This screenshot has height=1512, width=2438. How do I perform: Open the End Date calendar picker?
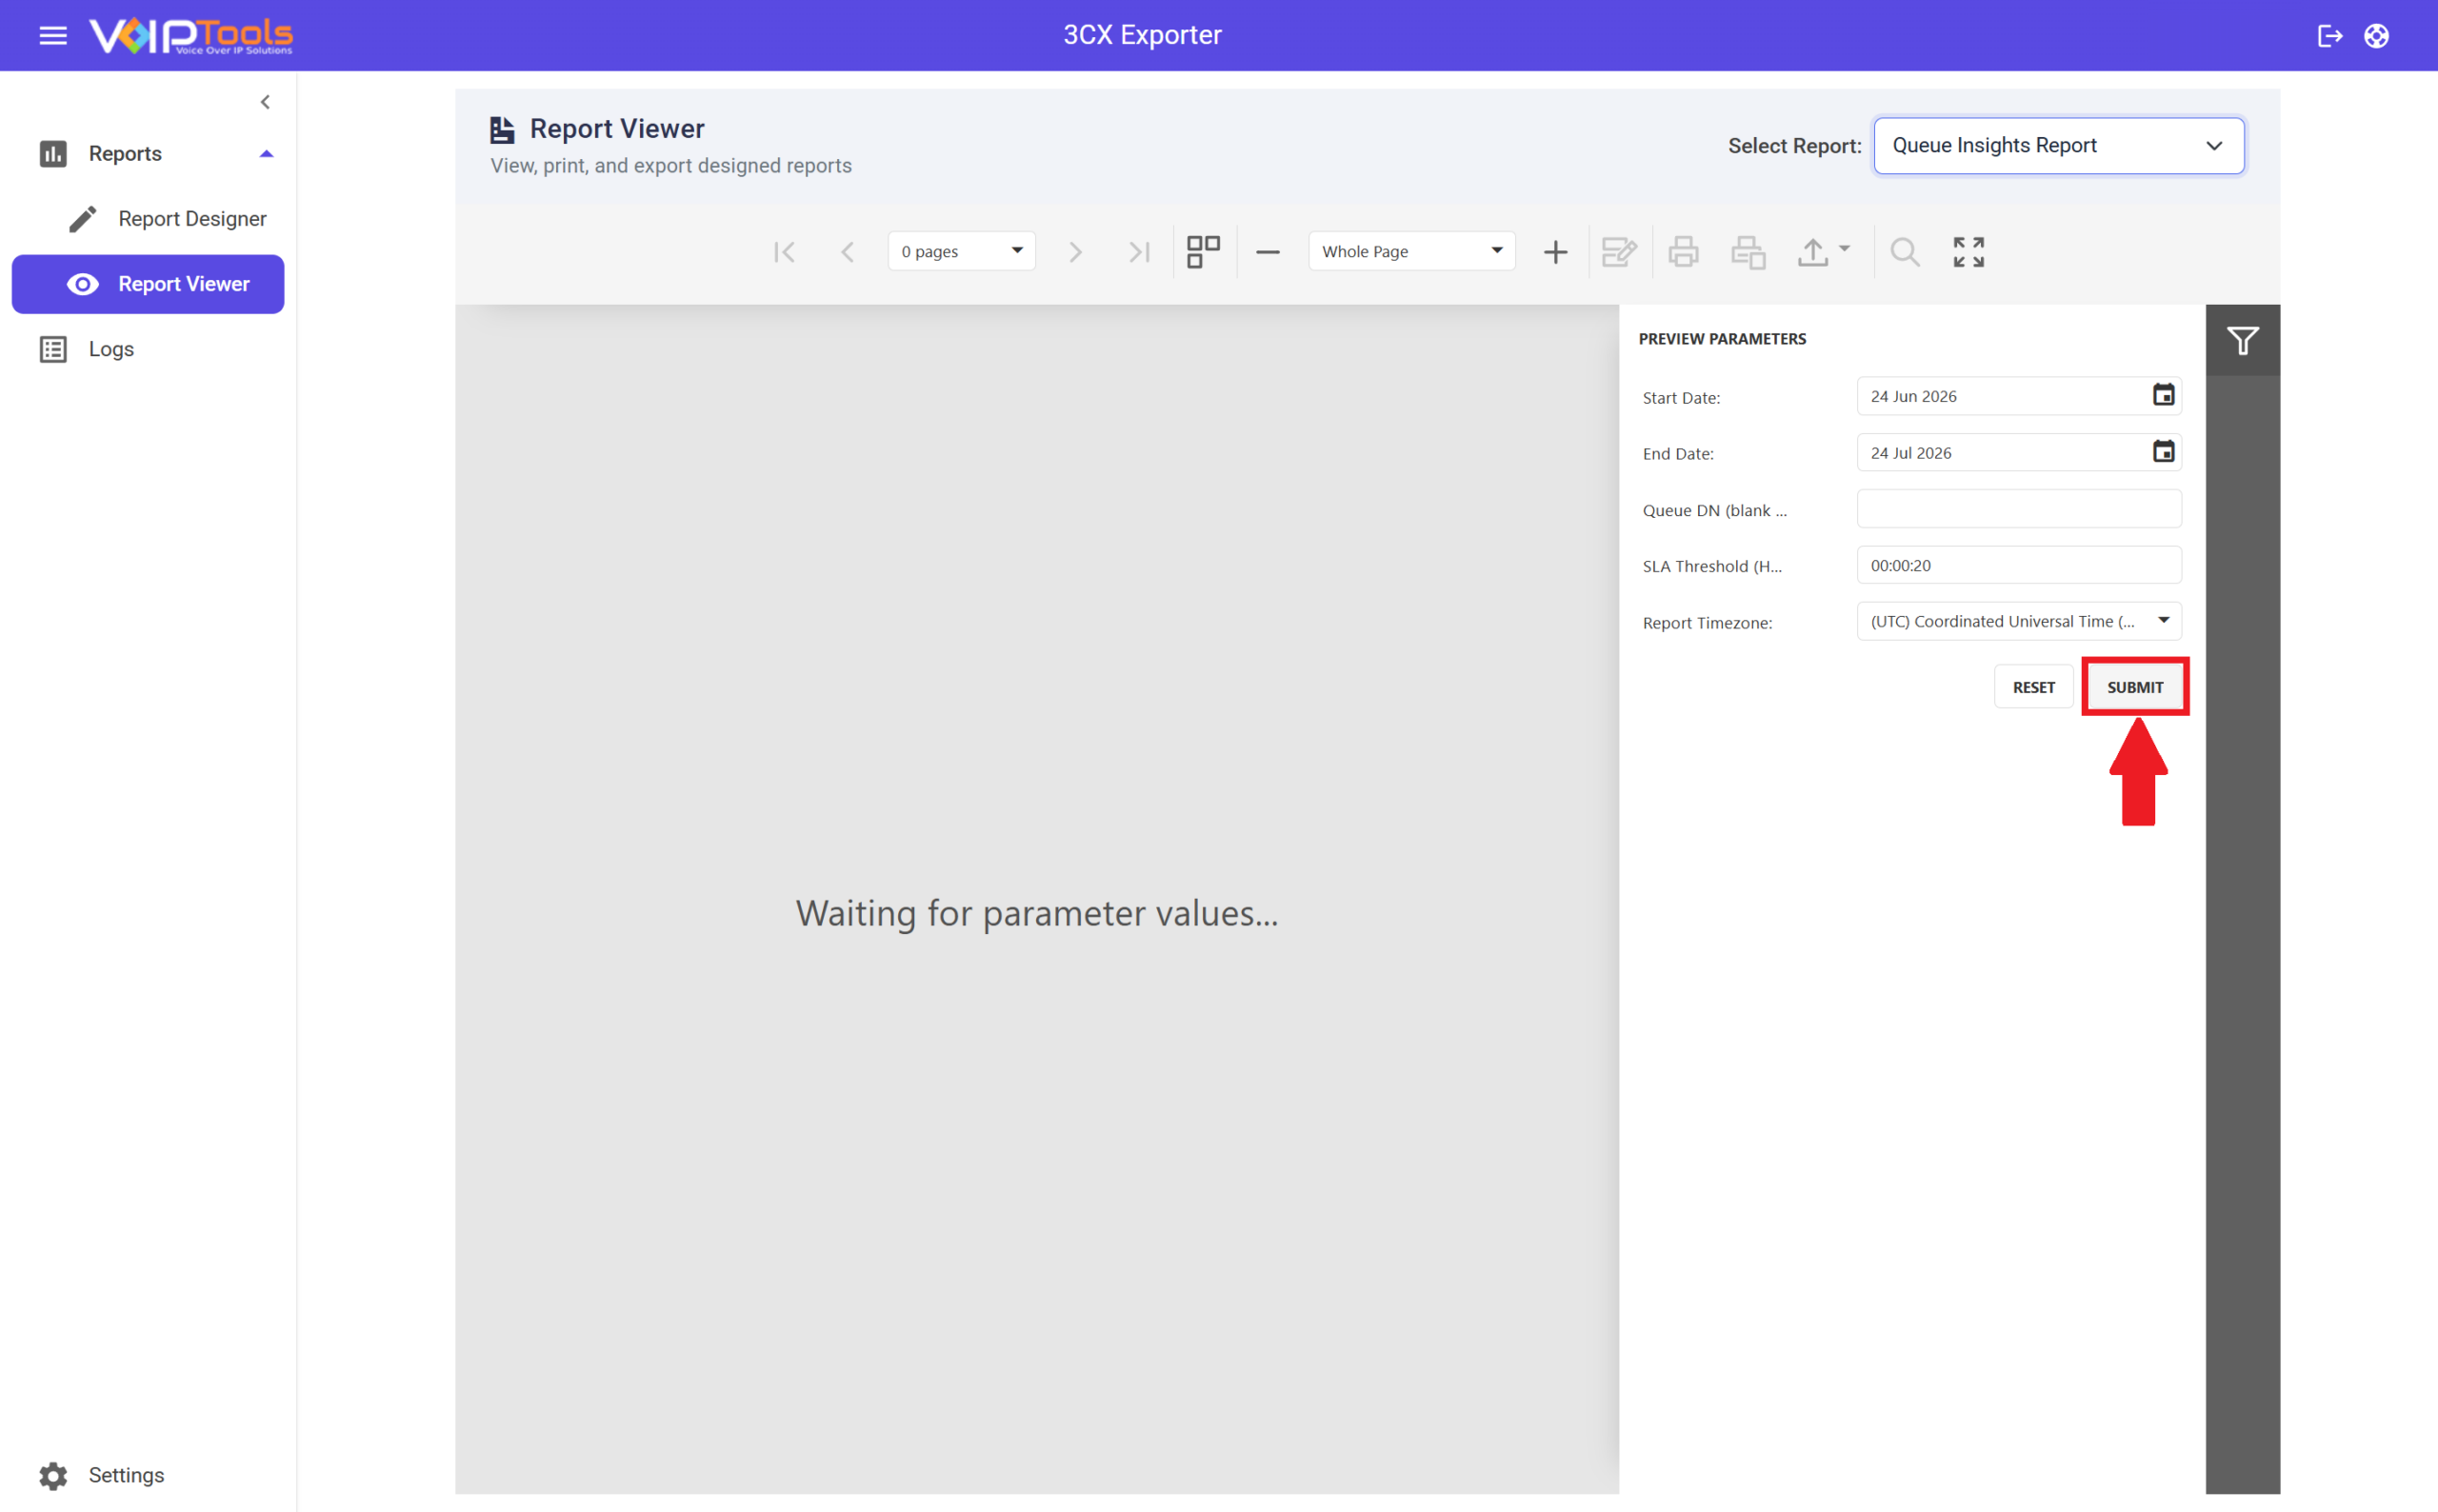pos(2162,452)
